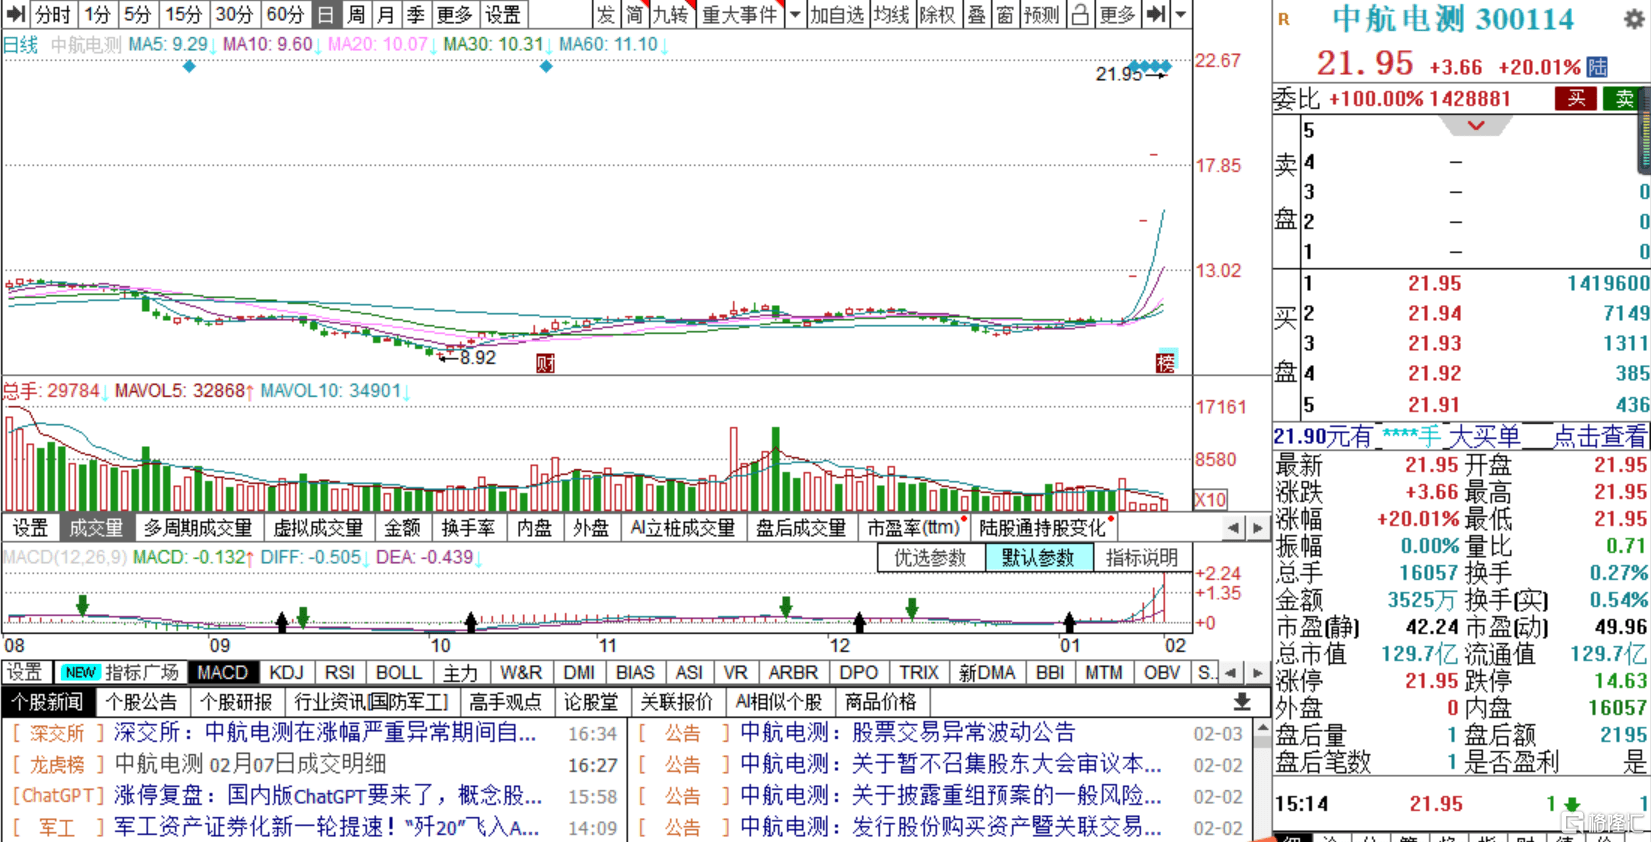1651x842 pixels.
Task: Switch to the KDJ indicator tab
Action: pyautogui.click(x=287, y=673)
